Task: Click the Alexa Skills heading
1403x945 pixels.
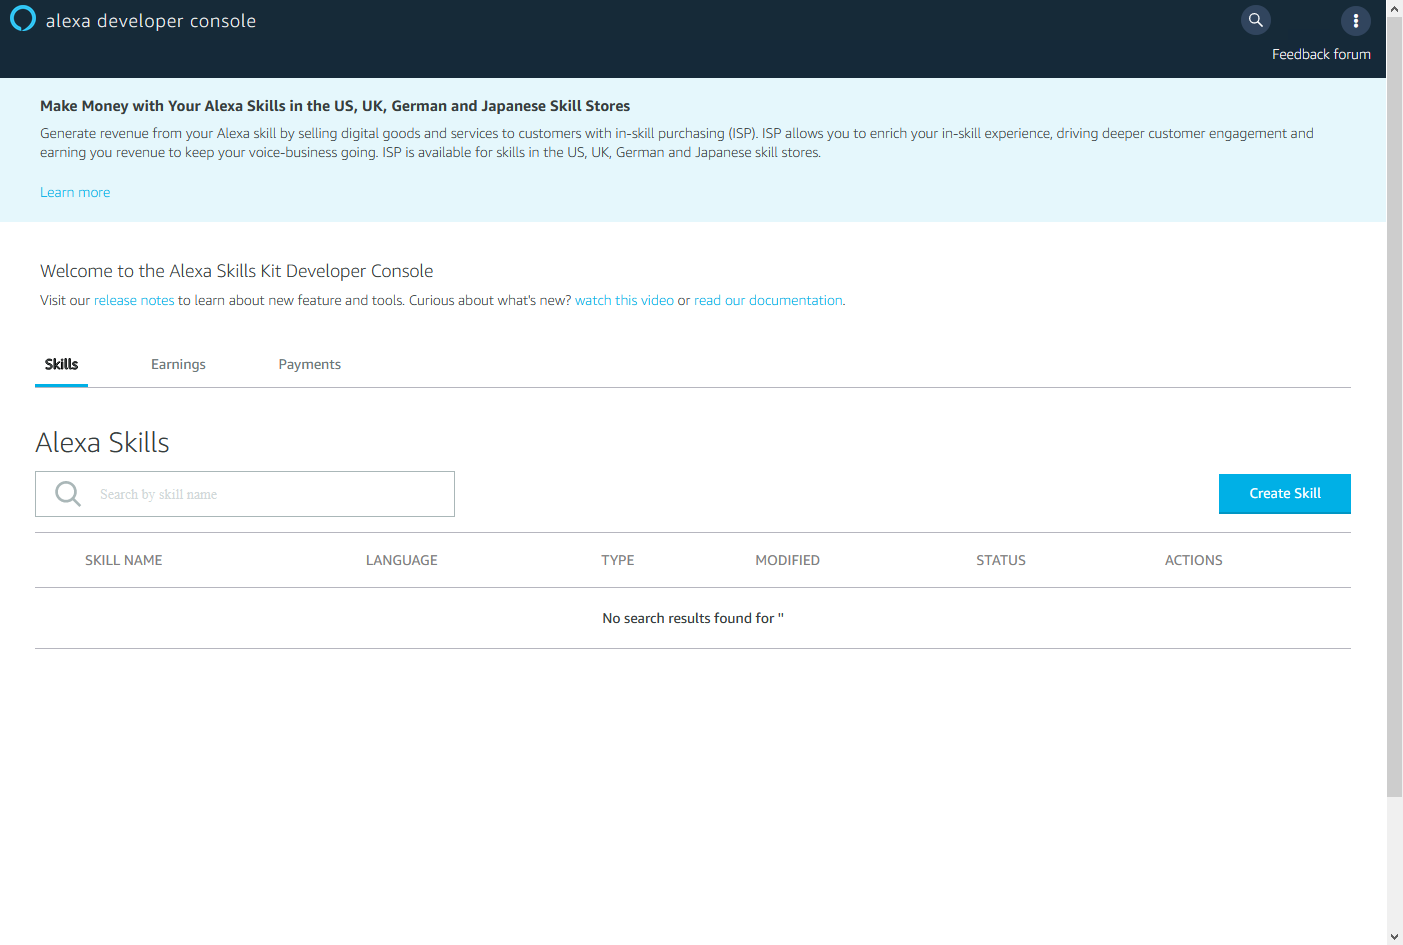Action: [x=102, y=442]
